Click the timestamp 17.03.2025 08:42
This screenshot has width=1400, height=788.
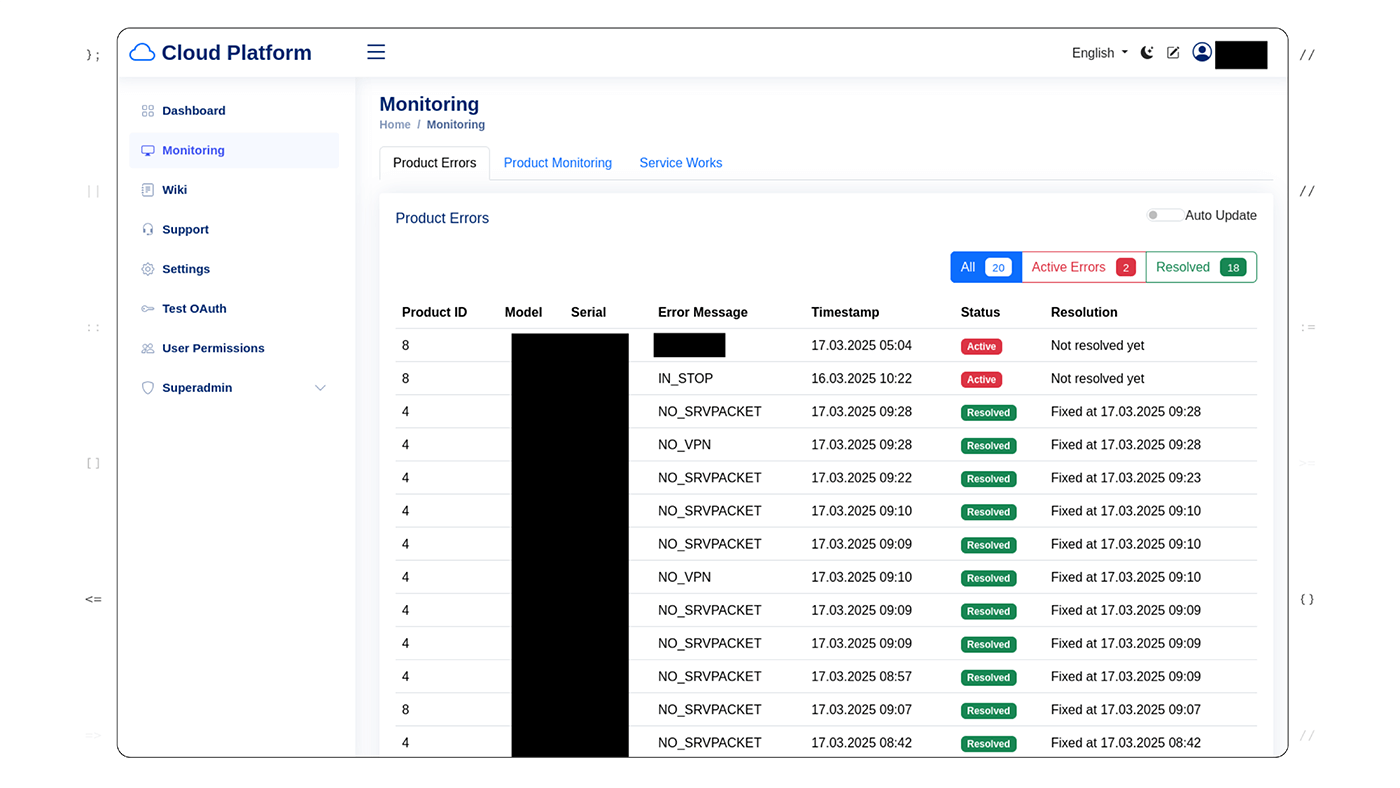[861, 743]
